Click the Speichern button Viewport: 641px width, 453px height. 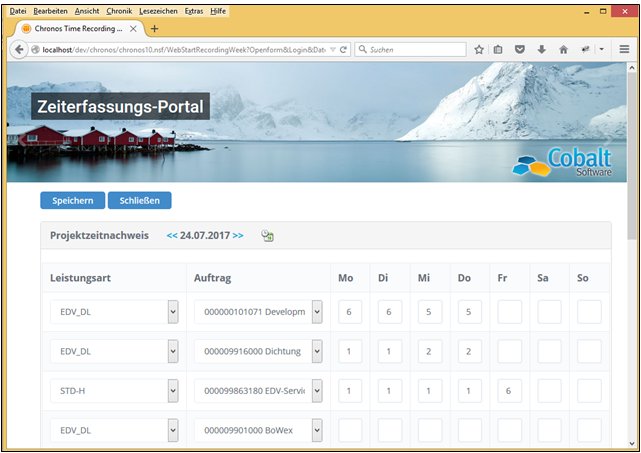pos(72,201)
